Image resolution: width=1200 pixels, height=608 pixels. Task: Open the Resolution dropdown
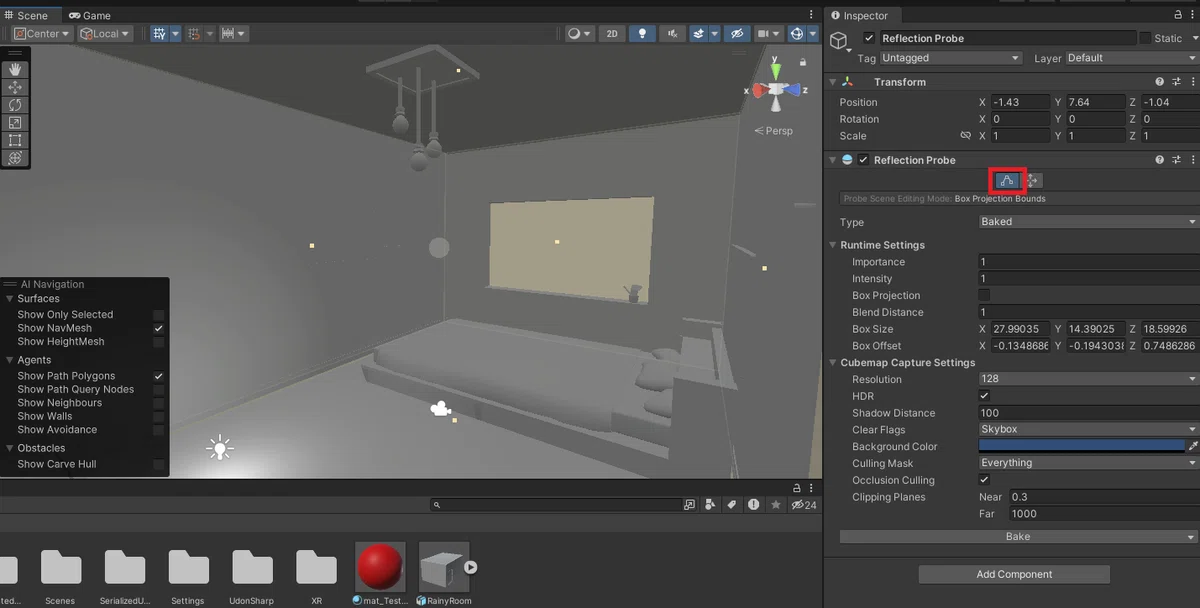(x=1089, y=379)
